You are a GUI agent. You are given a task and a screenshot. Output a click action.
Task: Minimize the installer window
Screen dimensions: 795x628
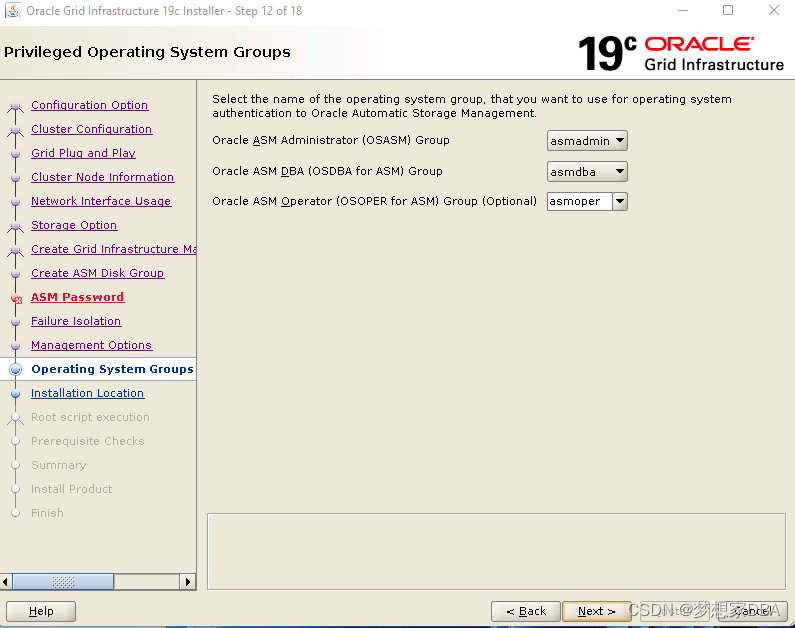pyautogui.click(x=683, y=10)
